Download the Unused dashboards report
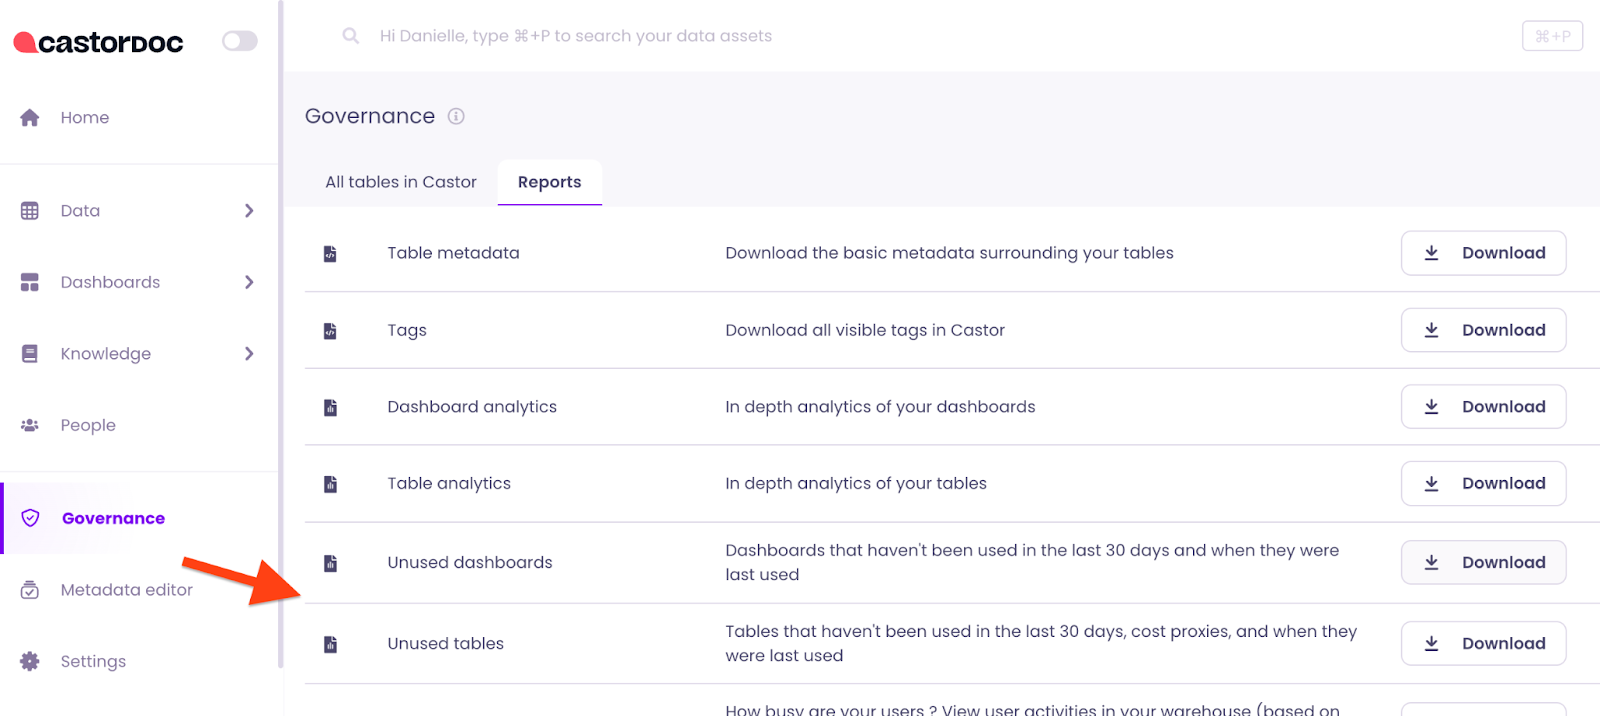This screenshot has height=716, width=1600. tap(1483, 562)
